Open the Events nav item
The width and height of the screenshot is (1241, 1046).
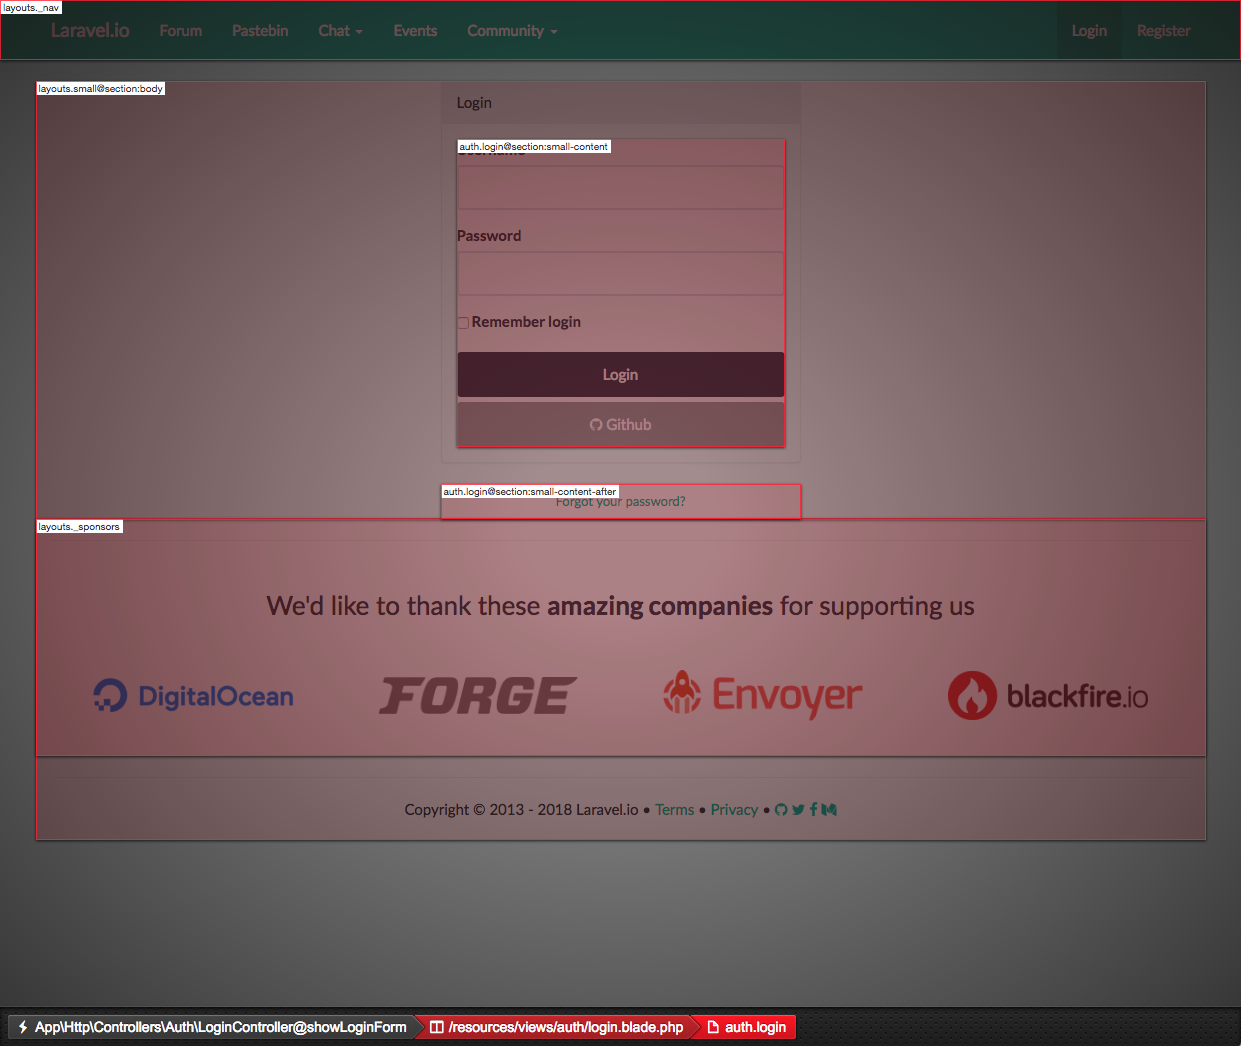click(415, 31)
